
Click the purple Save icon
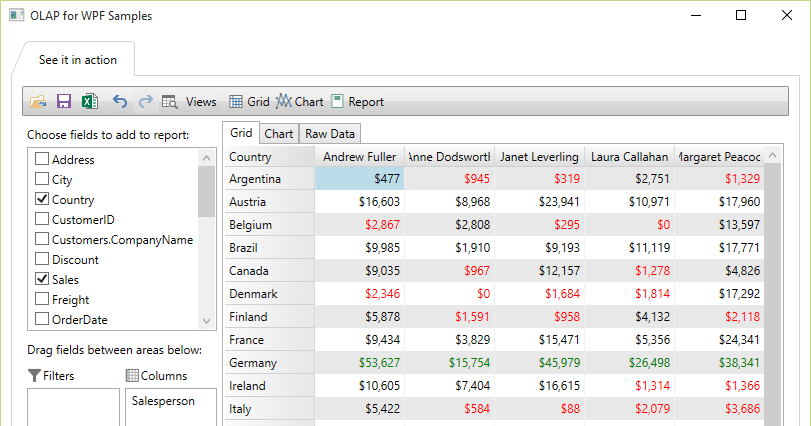click(x=63, y=101)
